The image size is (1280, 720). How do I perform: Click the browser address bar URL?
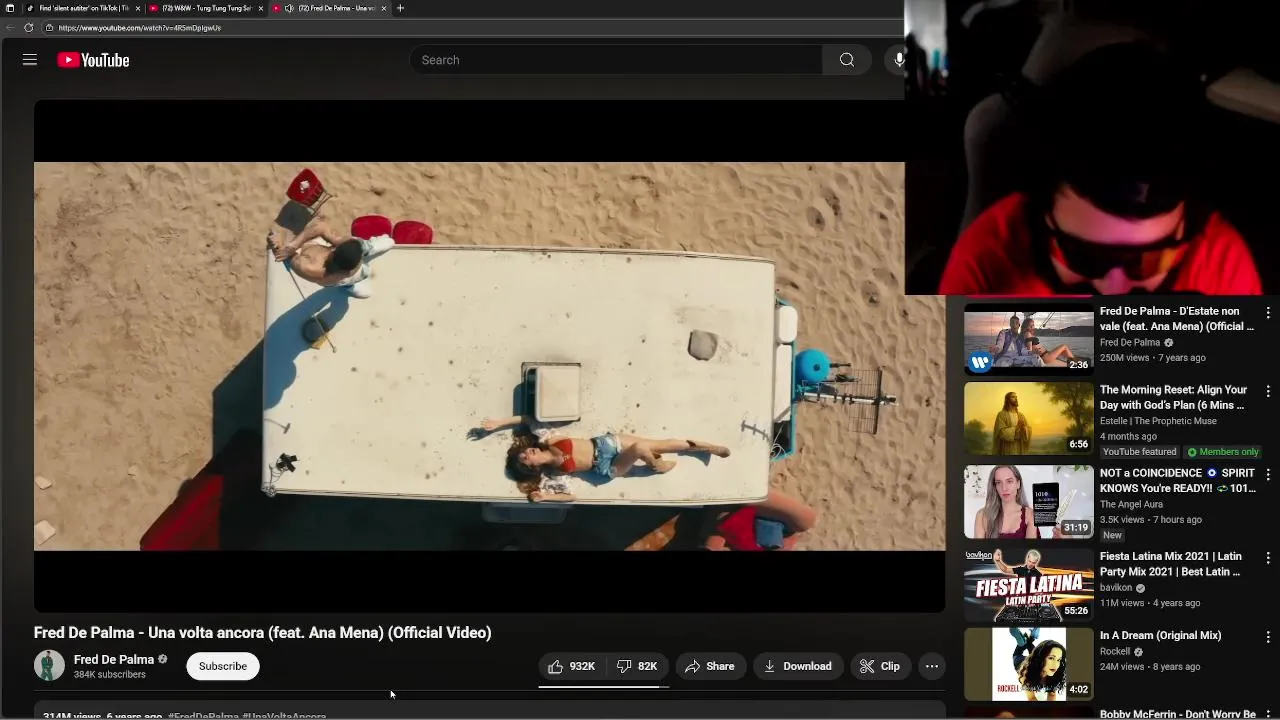click(x=140, y=28)
